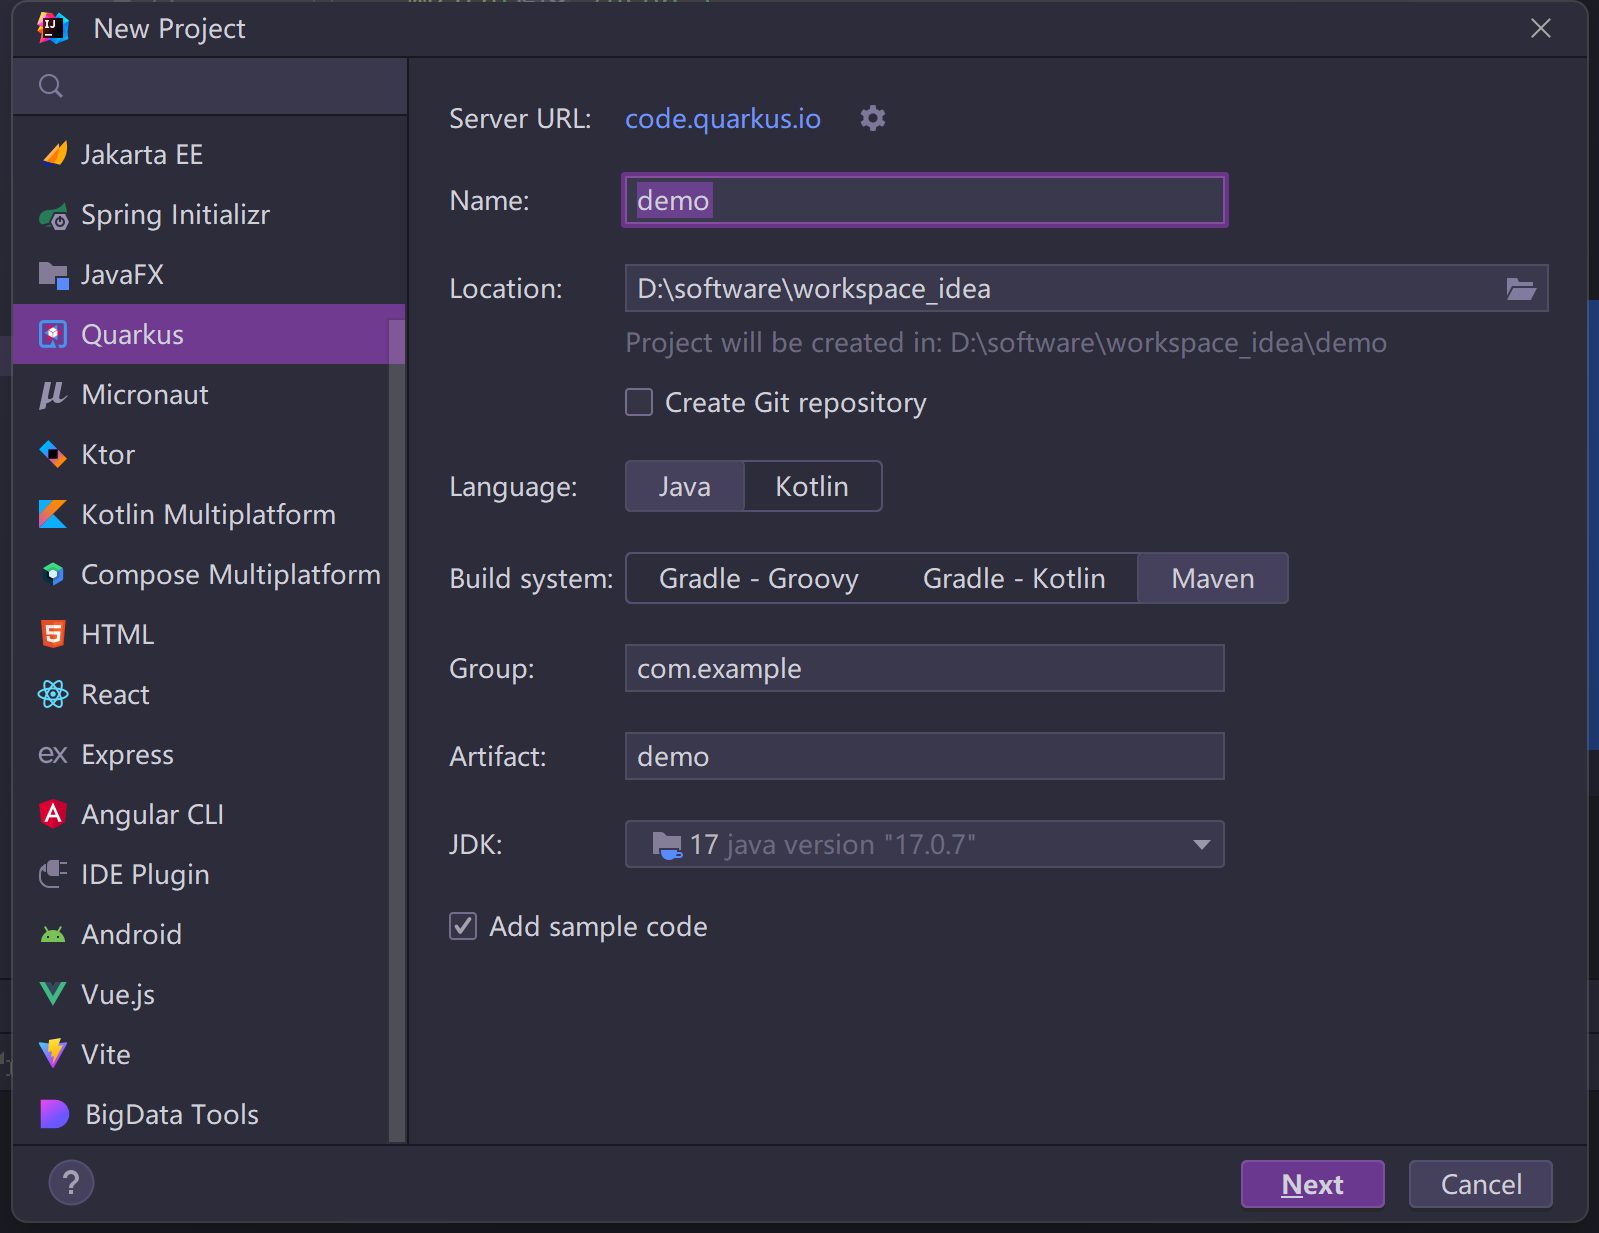This screenshot has width=1599, height=1233.
Task: Open the code.quarkus.io server link
Action: (x=723, y=118)
